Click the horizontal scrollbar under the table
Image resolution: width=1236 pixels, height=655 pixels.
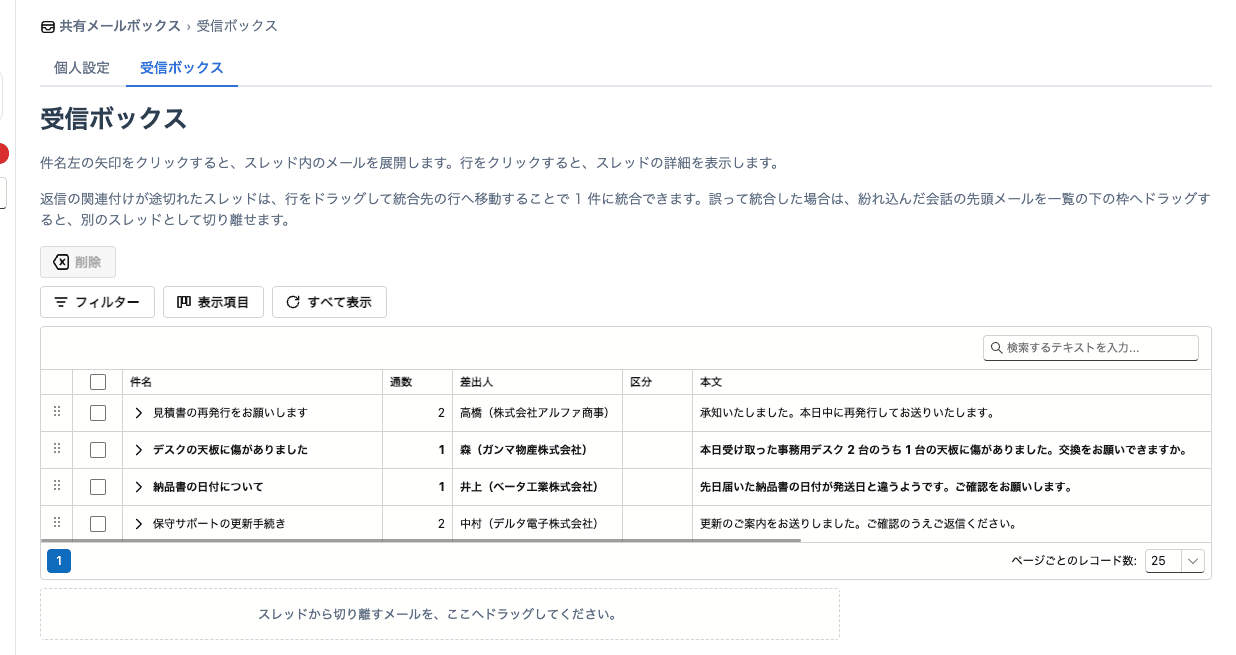pyautogui.click(x=421, y=541)
